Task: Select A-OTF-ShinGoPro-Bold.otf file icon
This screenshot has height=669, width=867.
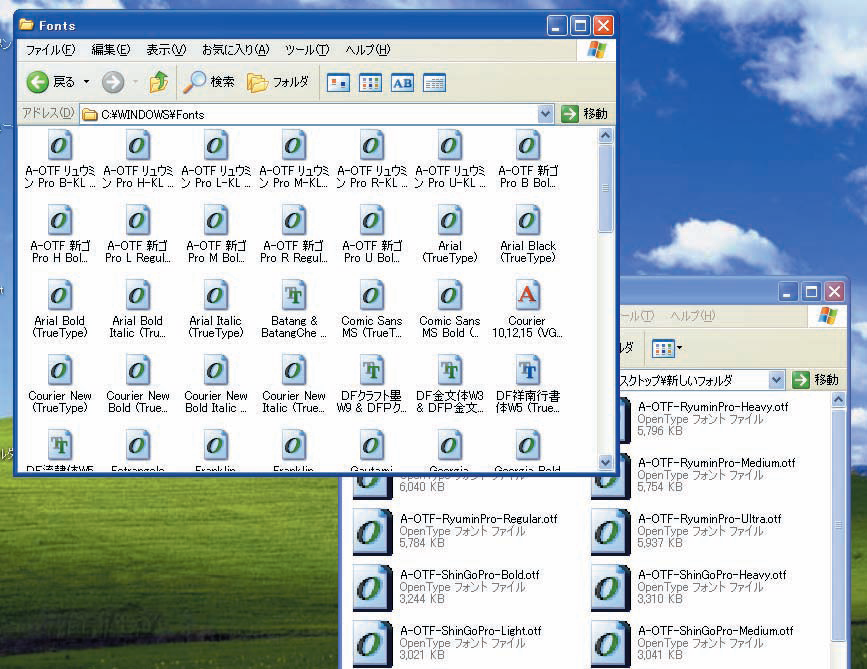Action: coord(373,588)
